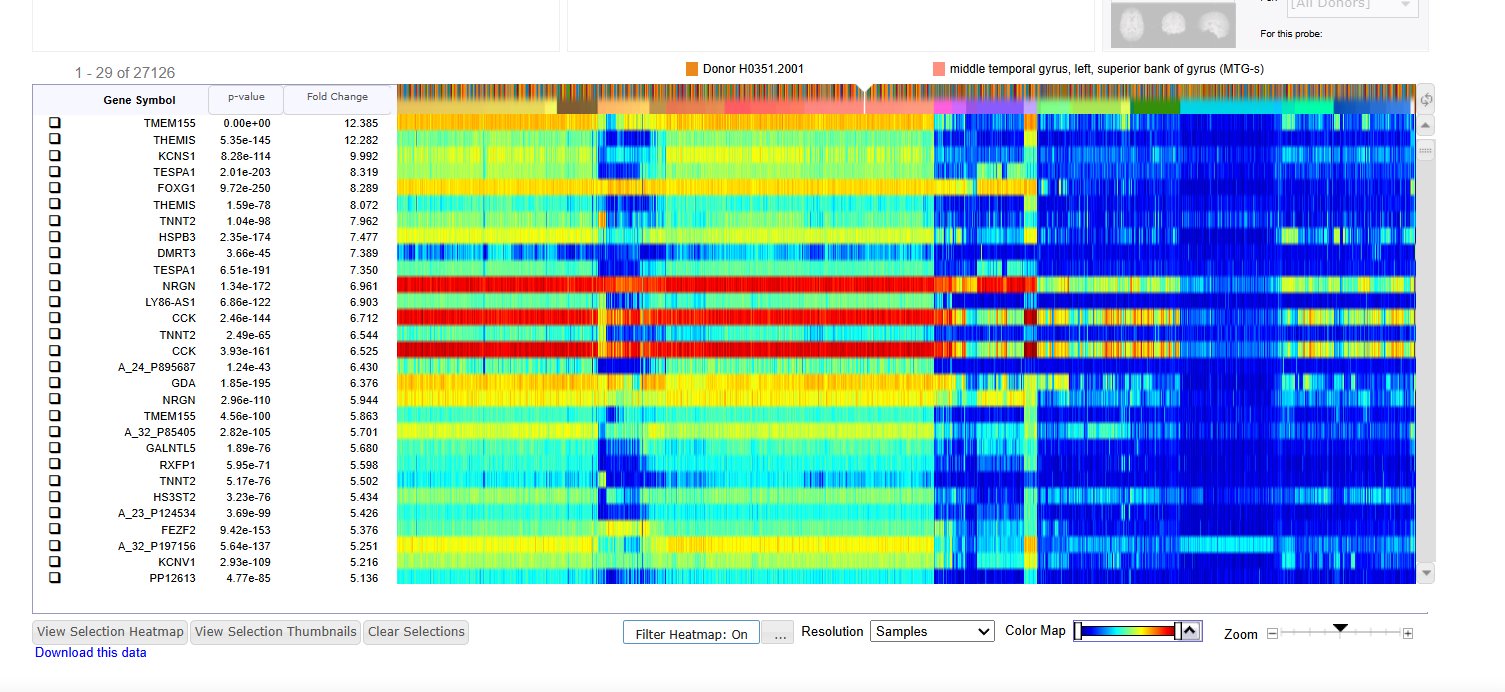
Task: Check the box for TMEM155 top row
Action: point(55,122)
